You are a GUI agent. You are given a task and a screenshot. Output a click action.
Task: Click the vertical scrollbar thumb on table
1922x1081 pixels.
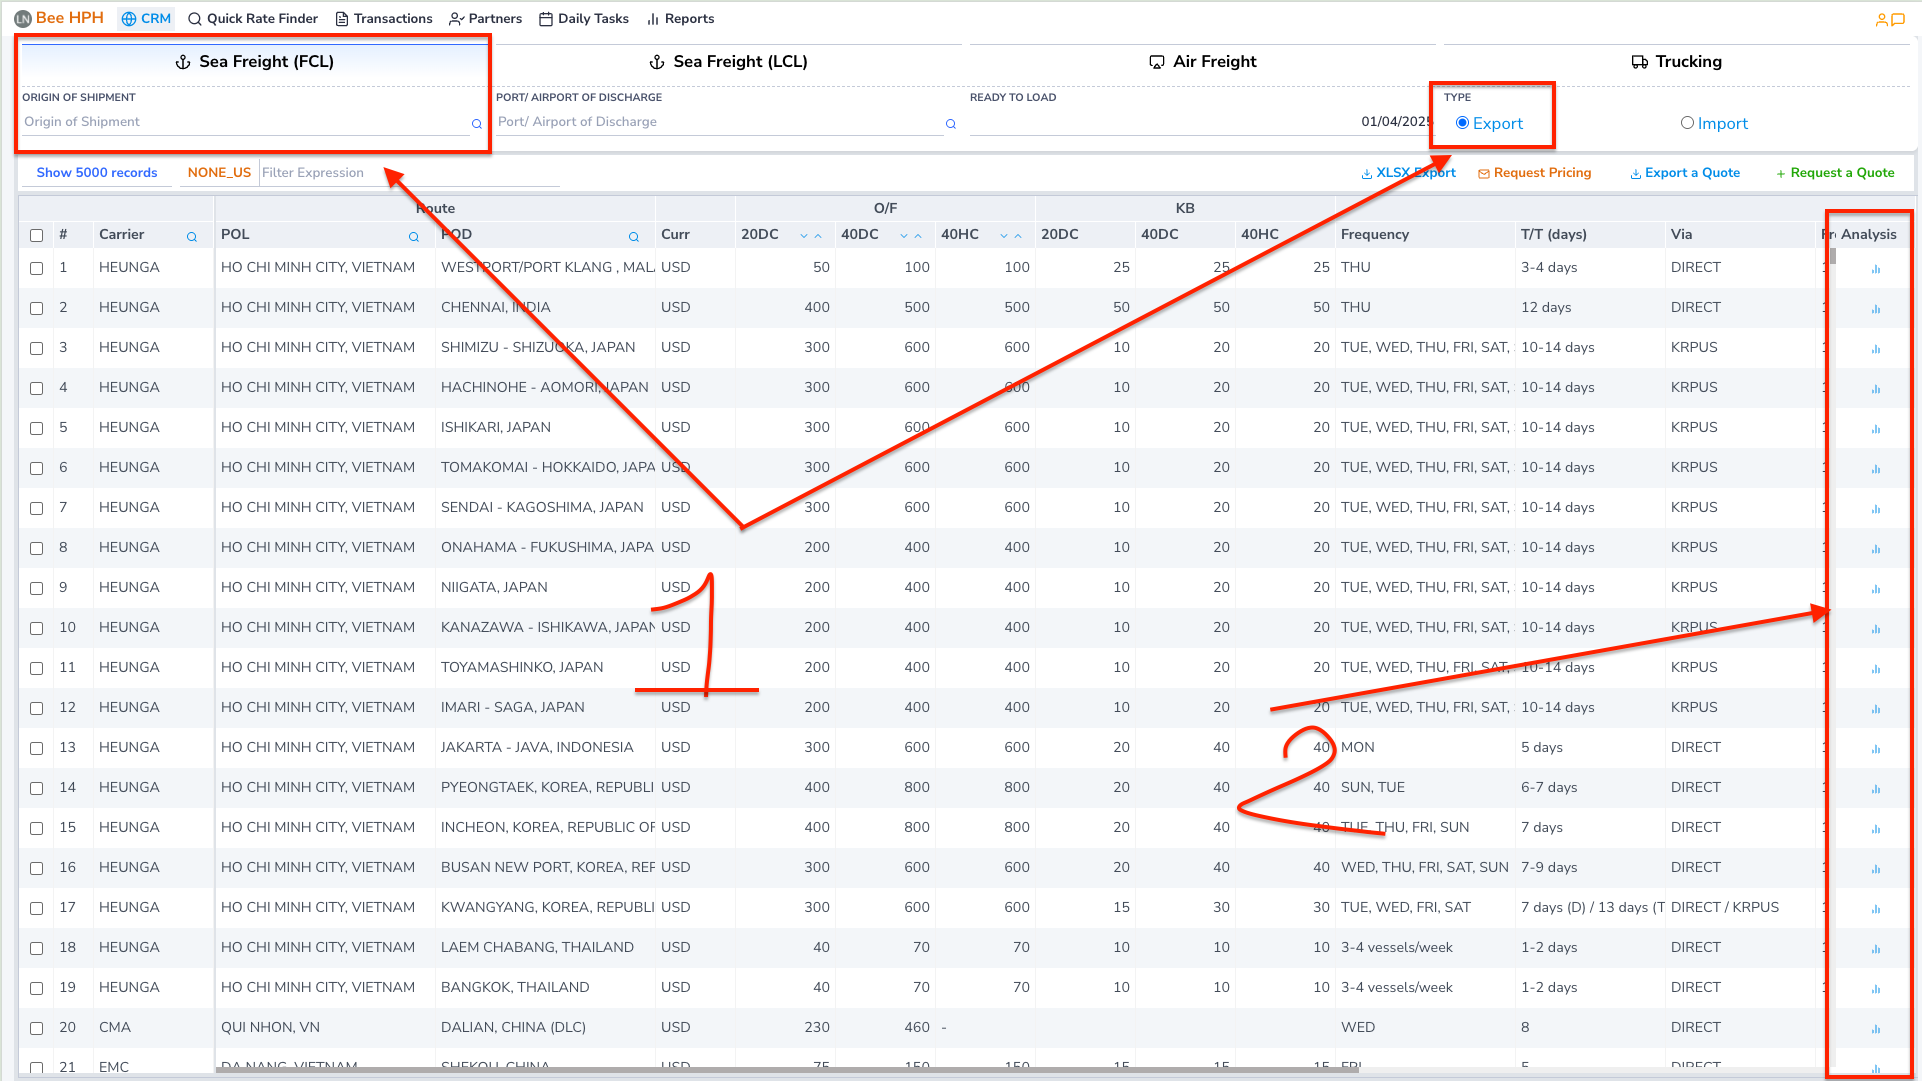click(x=1832, y=256)
